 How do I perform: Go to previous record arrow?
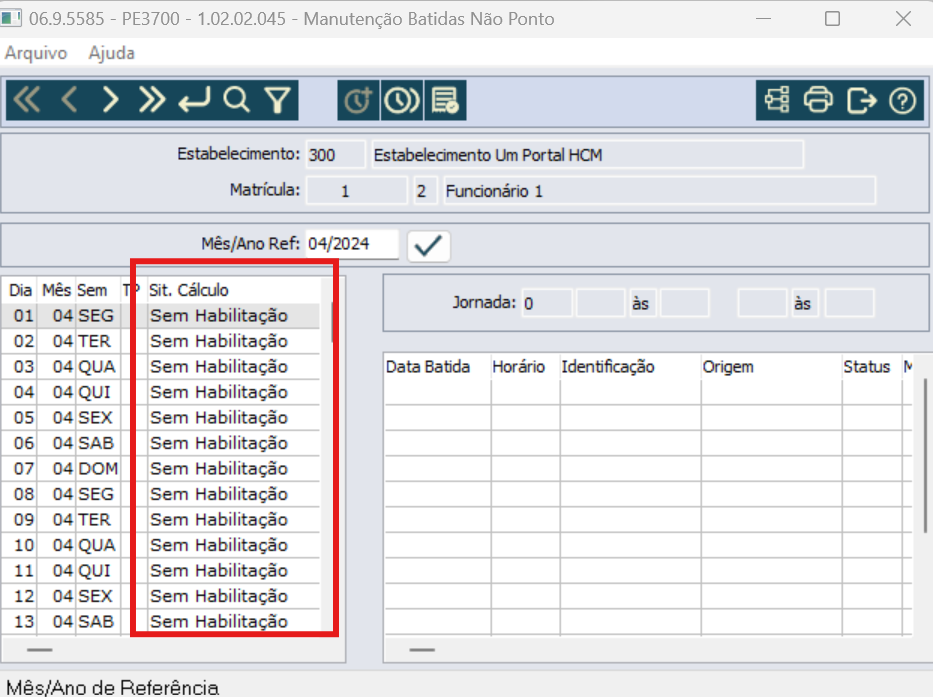(70, 100)
